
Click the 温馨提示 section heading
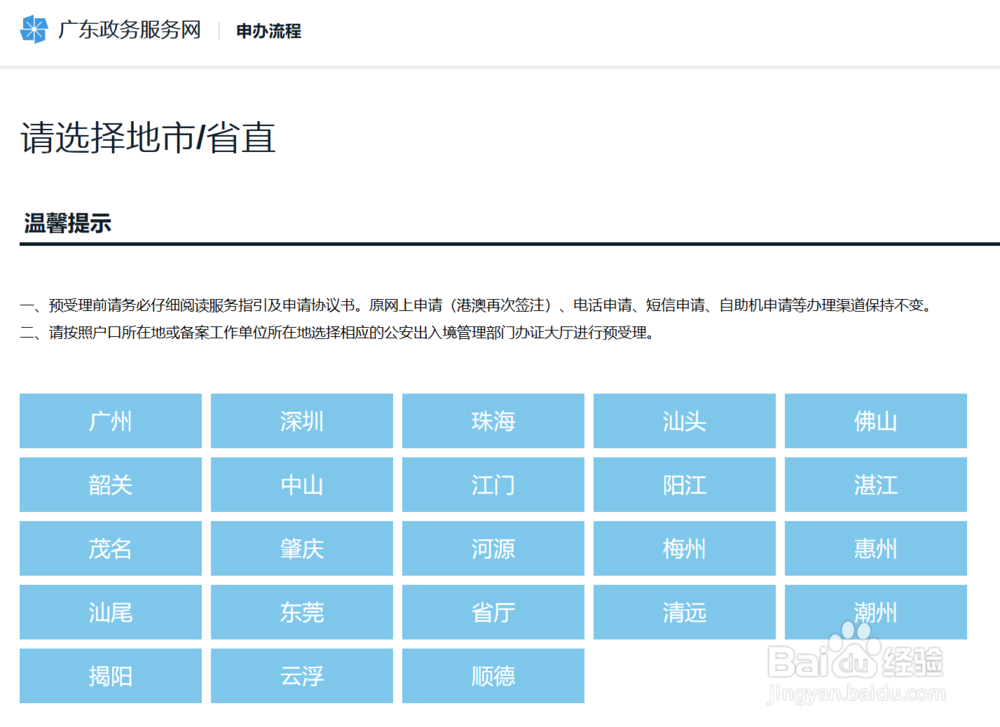click(66, 222)
